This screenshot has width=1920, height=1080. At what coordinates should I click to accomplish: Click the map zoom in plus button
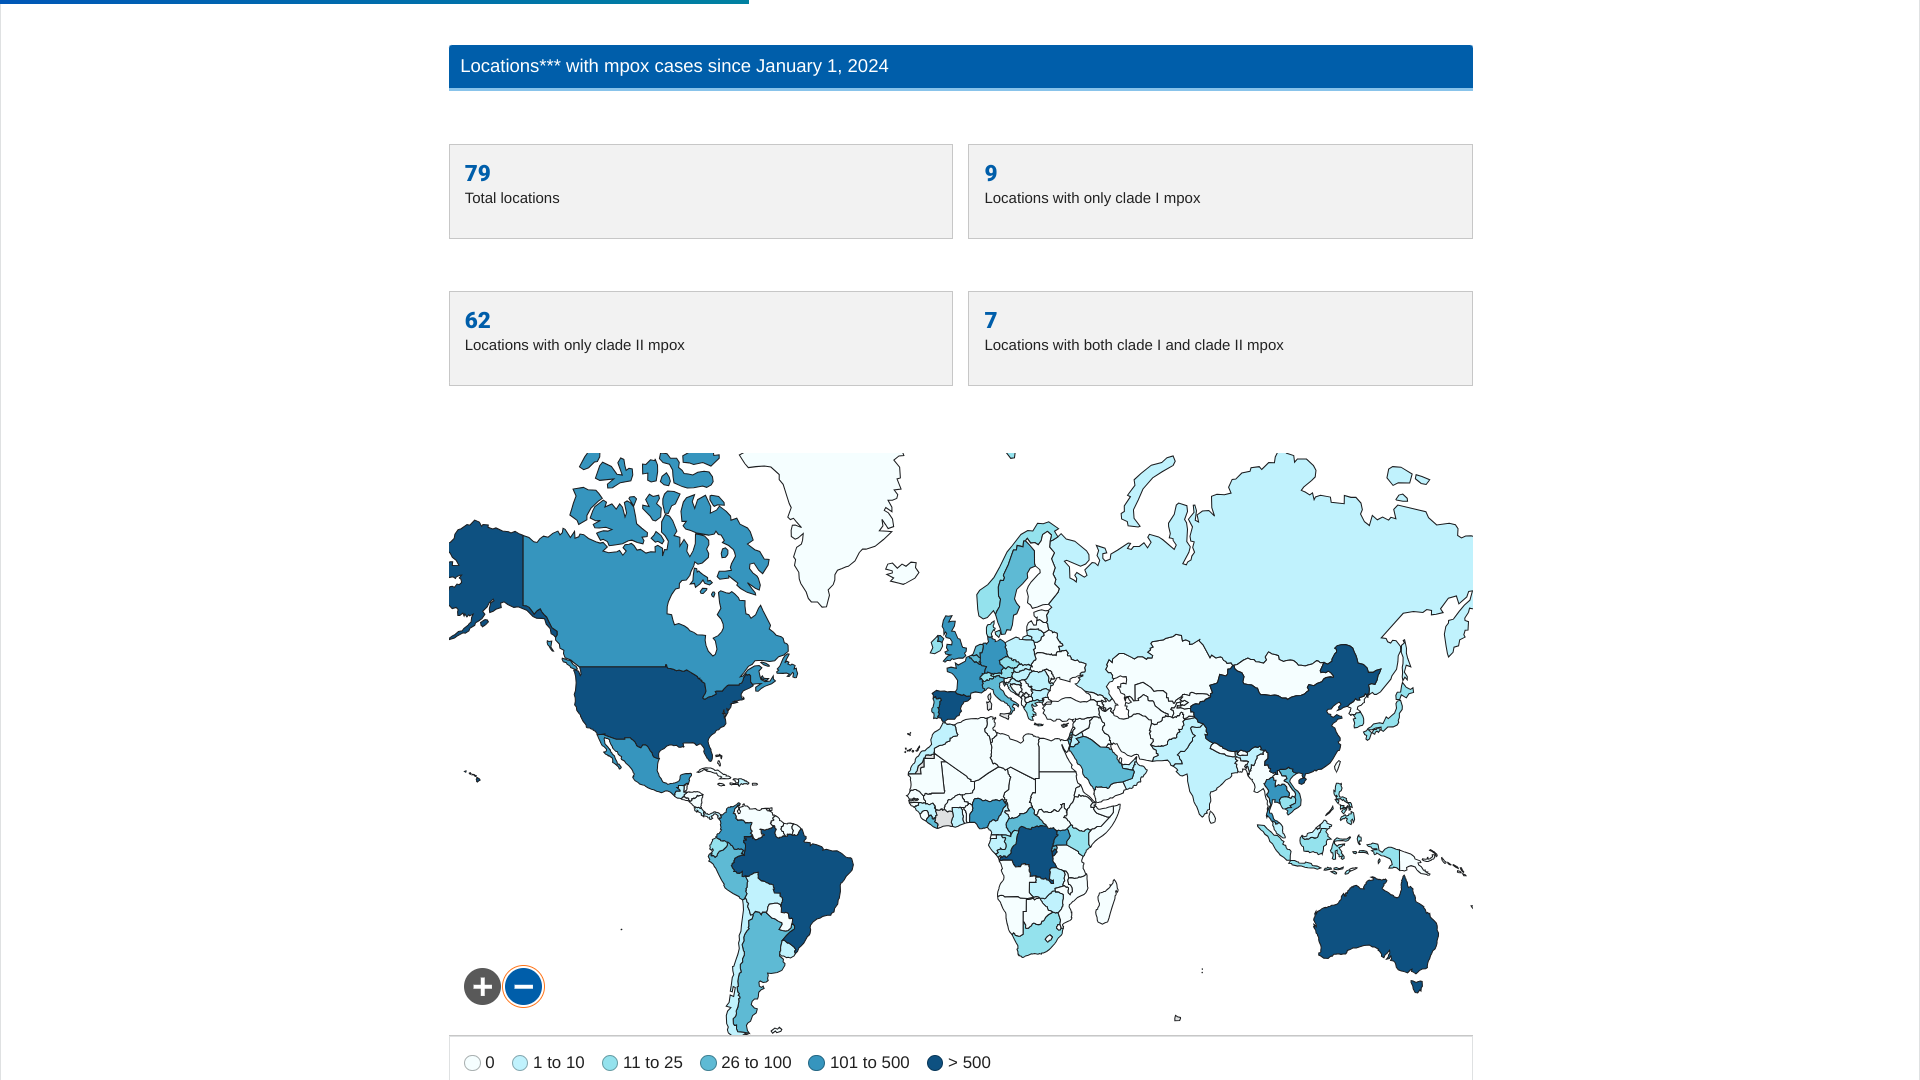482,987
